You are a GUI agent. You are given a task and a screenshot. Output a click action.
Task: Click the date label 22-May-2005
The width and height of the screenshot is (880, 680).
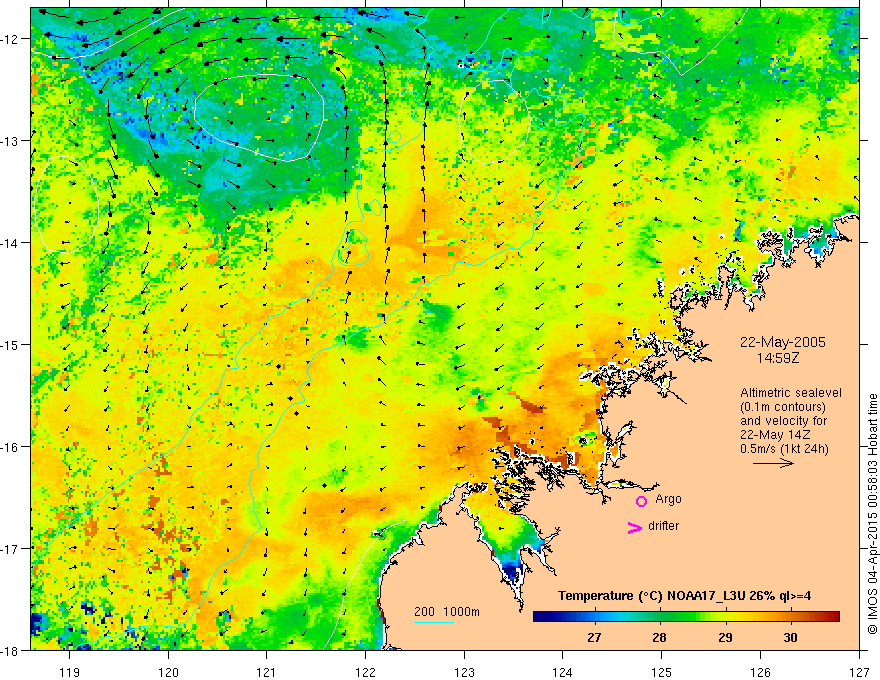782,342
